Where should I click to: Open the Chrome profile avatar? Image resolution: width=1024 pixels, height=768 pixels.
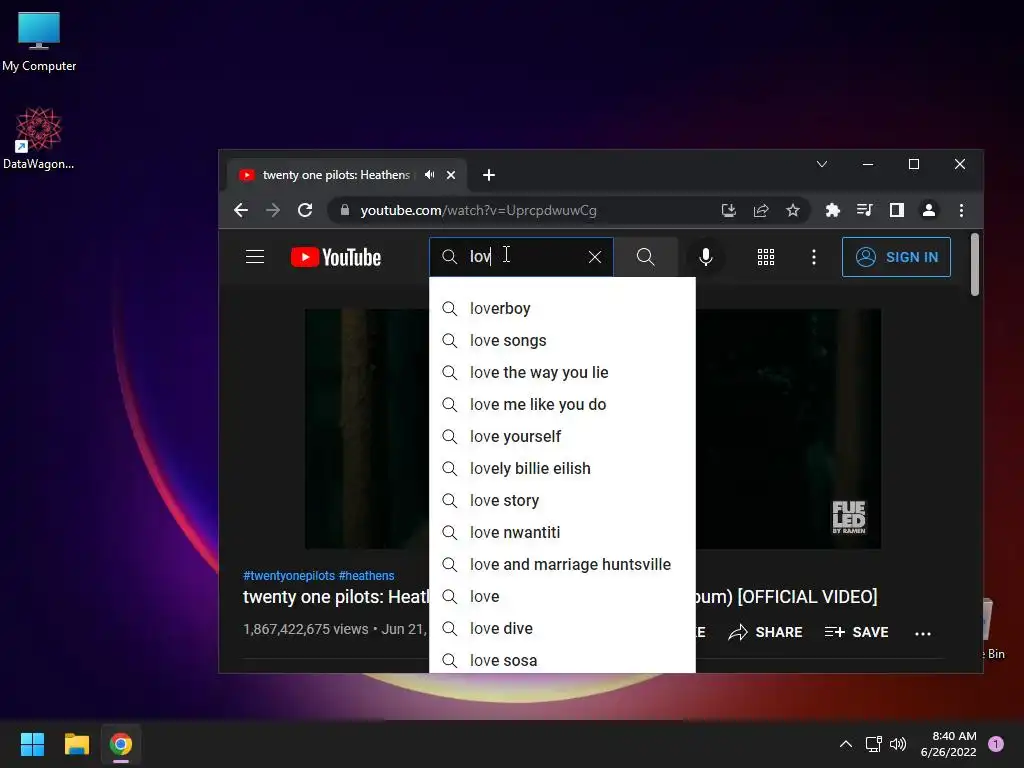pyautogui.click(x=929, y=210)
